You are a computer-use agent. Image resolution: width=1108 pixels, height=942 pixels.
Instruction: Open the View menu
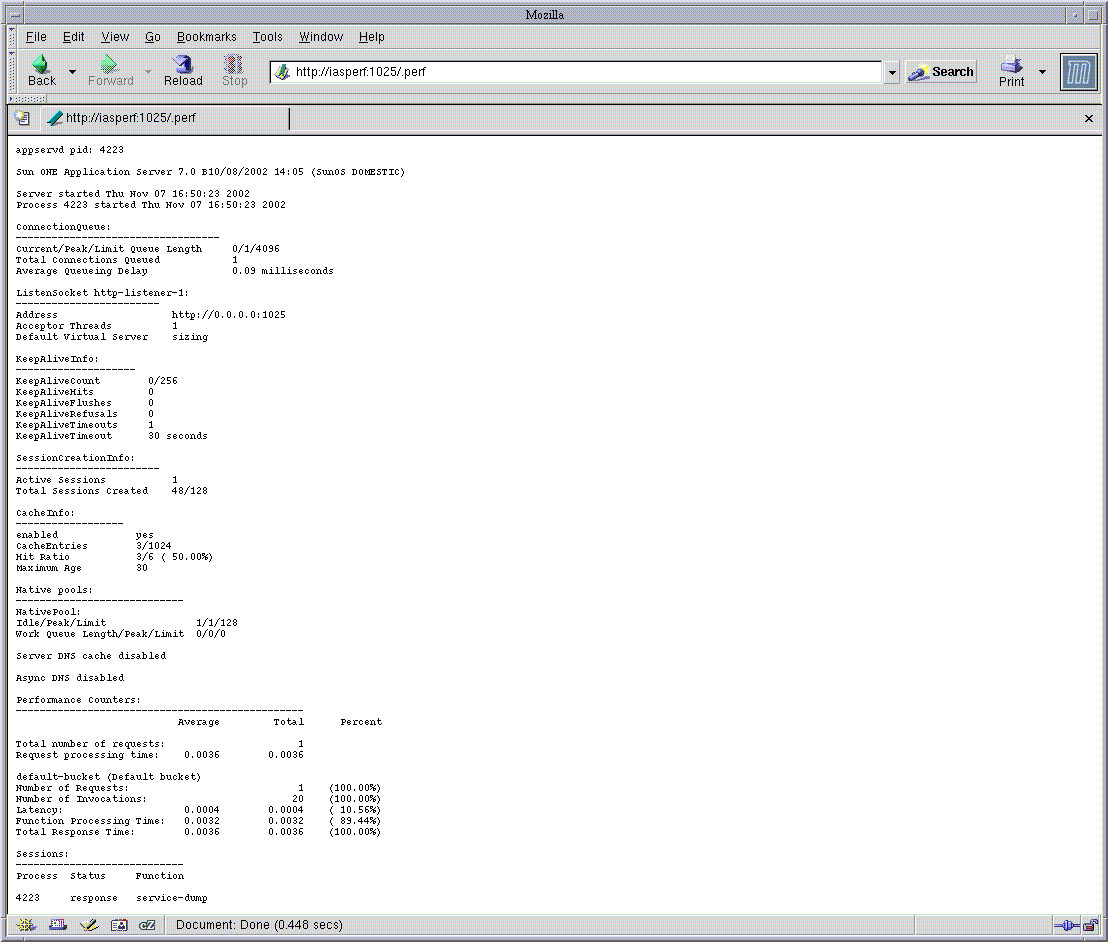coord(115,37)
